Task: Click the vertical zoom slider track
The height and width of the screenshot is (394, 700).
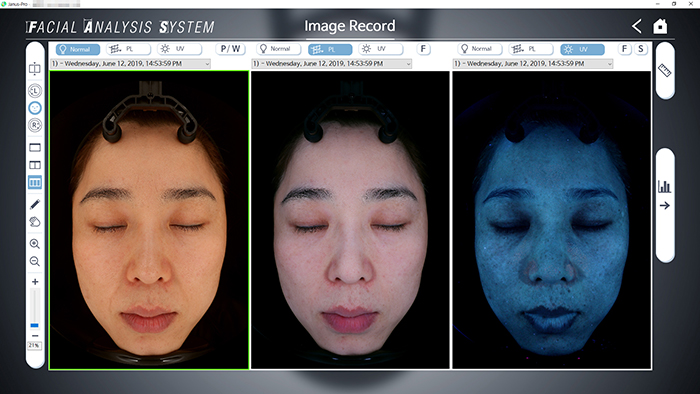Action: coord(35,309)
